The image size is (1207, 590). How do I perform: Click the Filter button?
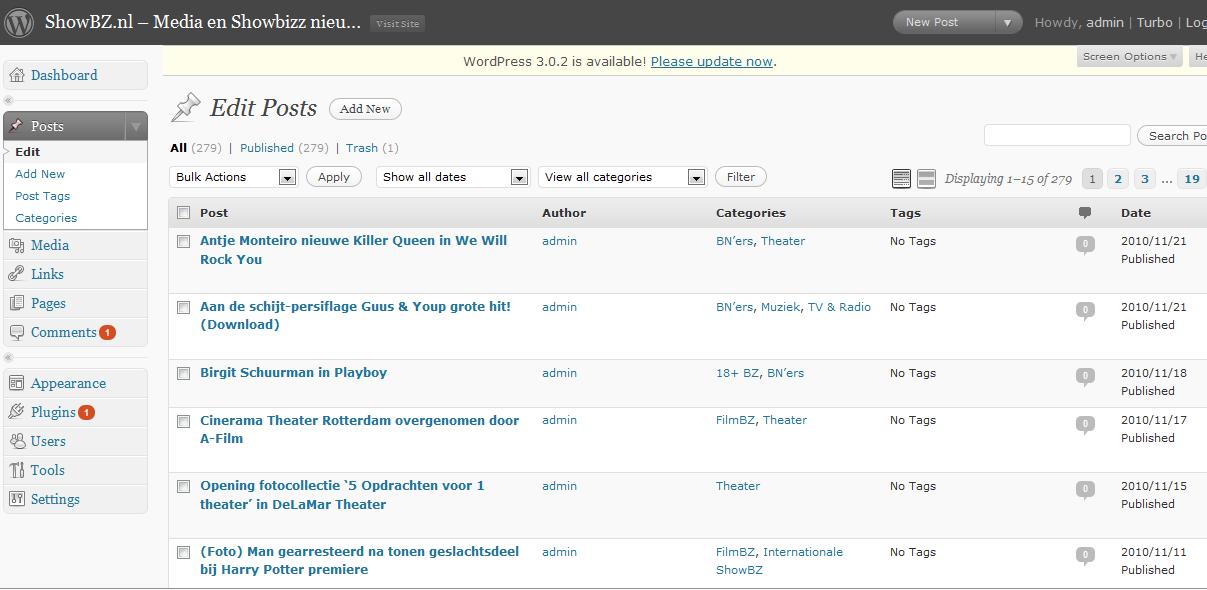pos(741,177)
